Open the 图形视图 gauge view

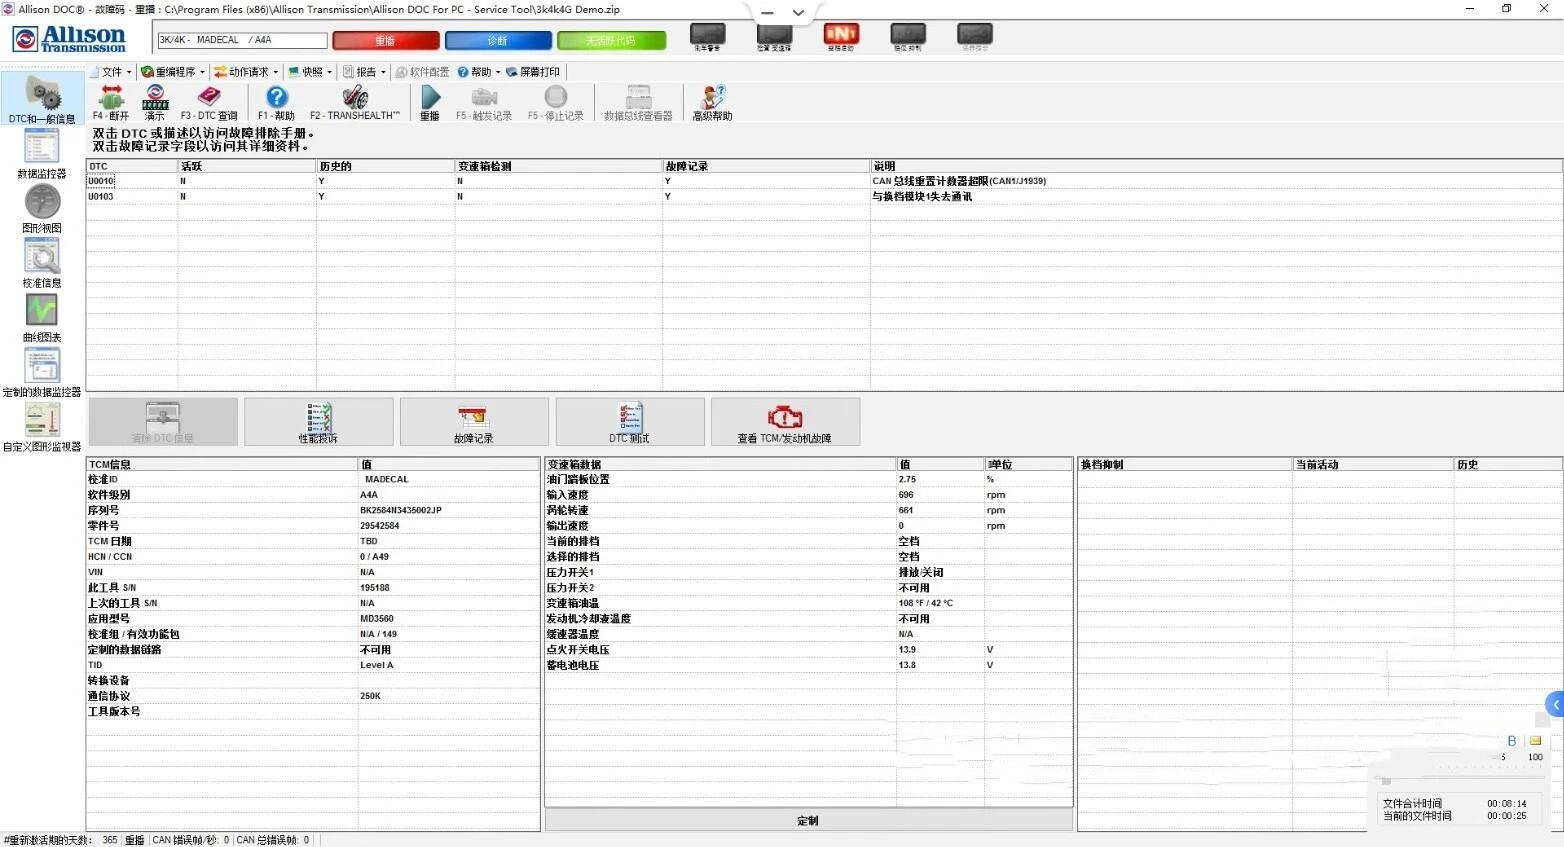(x=42, y=208)
